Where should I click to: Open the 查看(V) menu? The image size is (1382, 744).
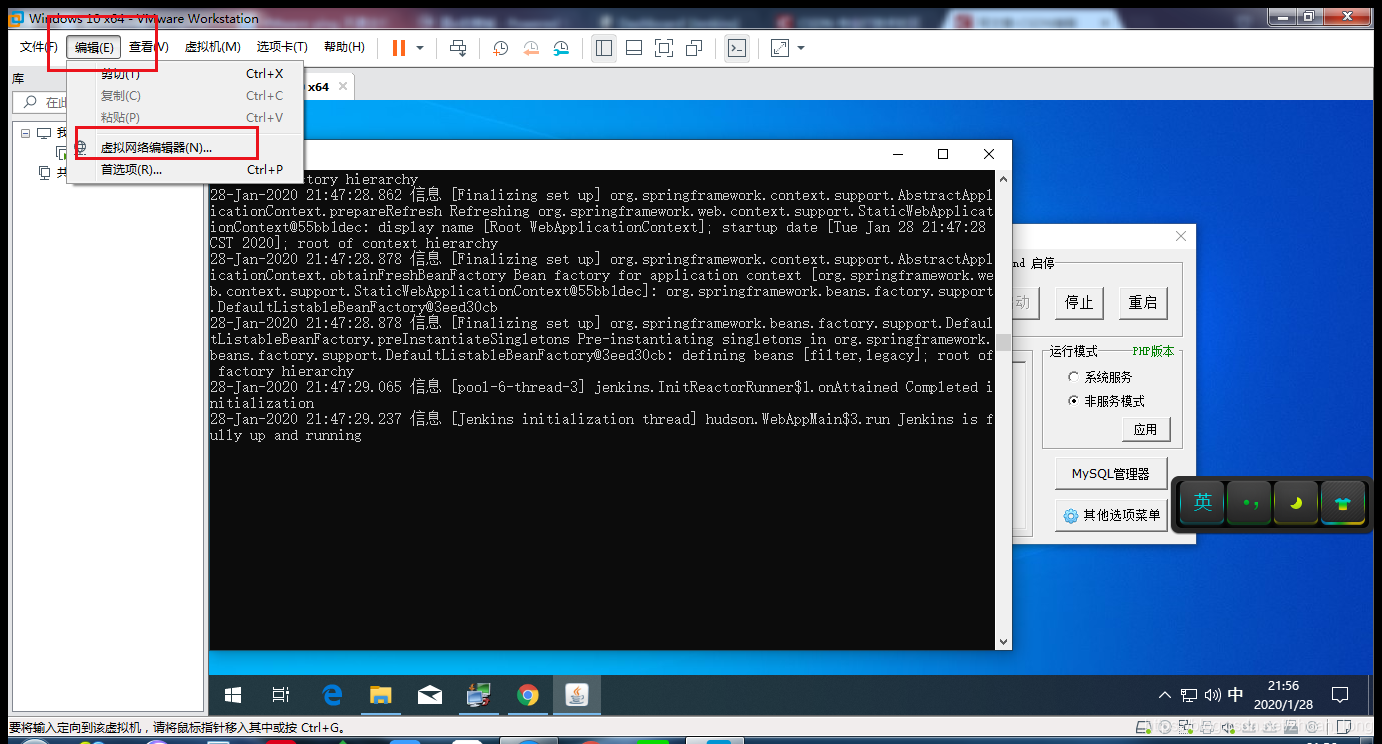148,47
